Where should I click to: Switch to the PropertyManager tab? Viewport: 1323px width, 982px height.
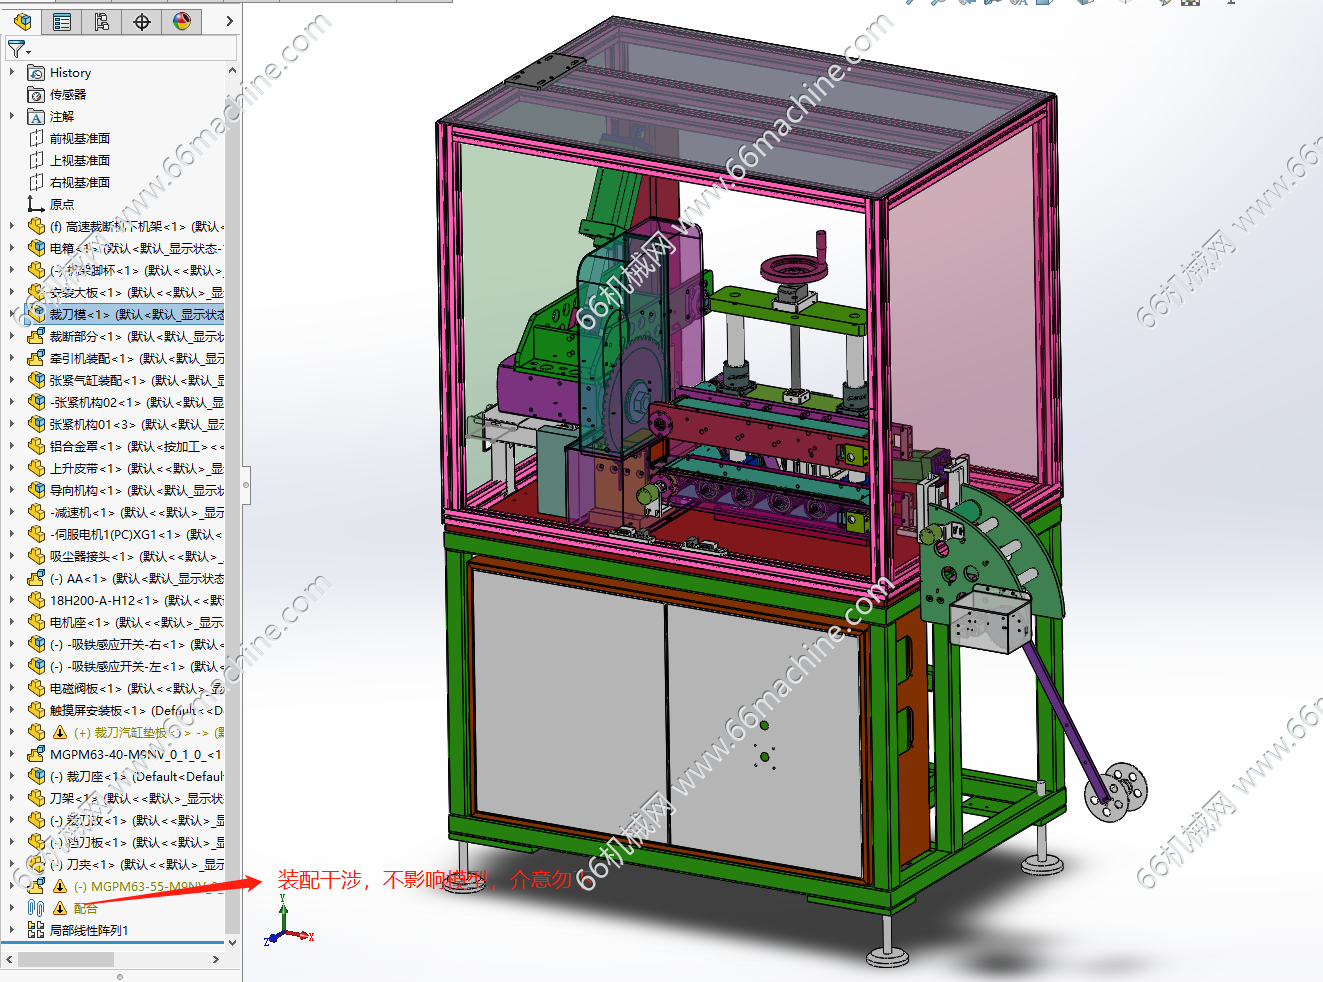click(x=62, y=21)
